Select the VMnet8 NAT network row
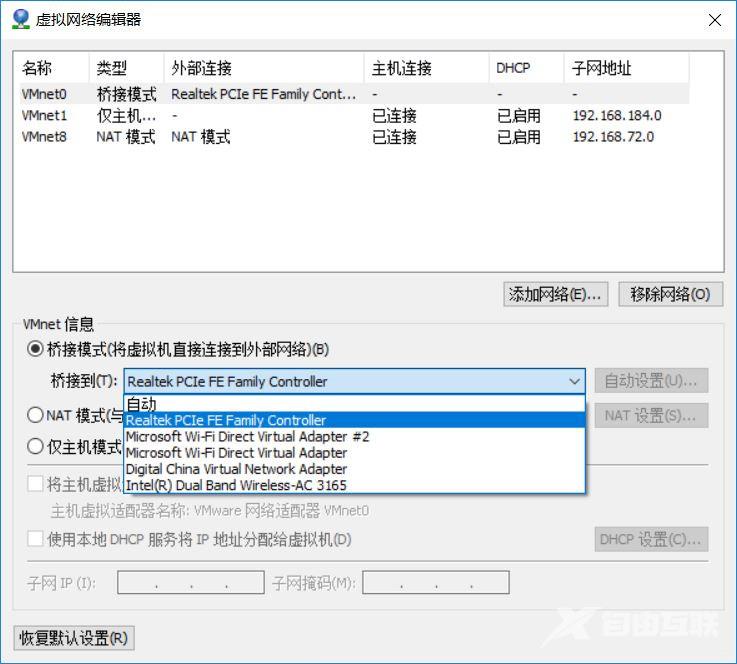Screen dimensions: 737x664 click(45, 136)
